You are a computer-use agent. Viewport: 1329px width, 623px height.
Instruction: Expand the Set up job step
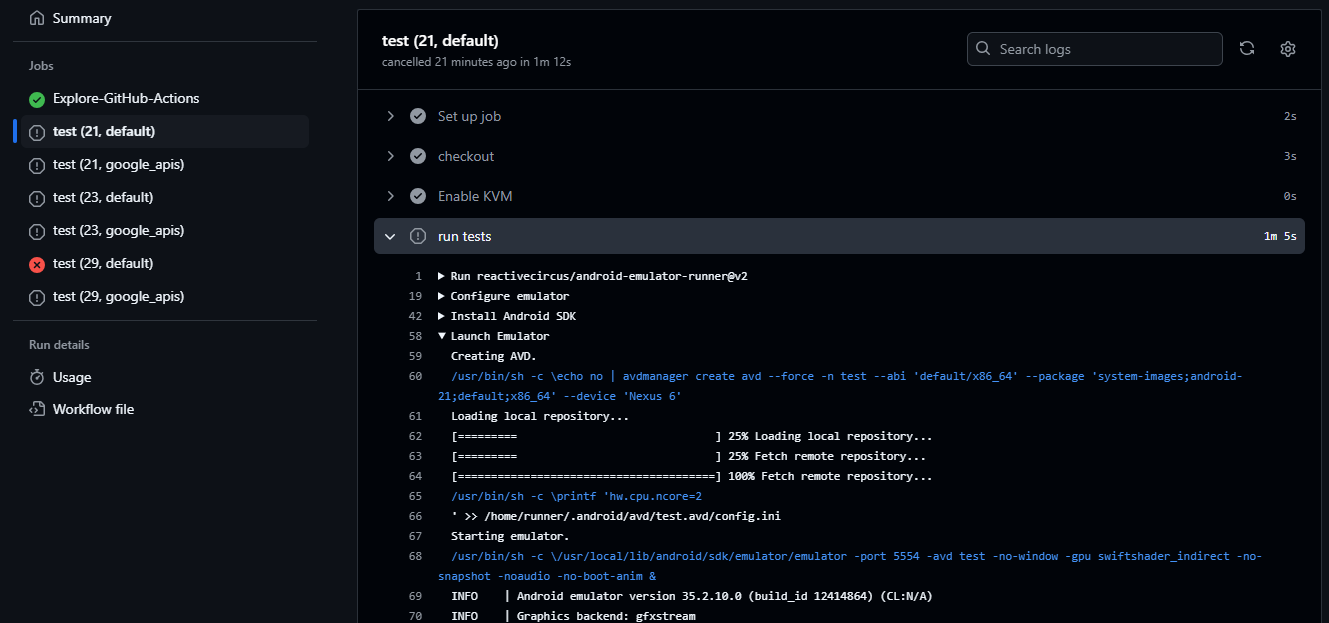click(390, 115)
